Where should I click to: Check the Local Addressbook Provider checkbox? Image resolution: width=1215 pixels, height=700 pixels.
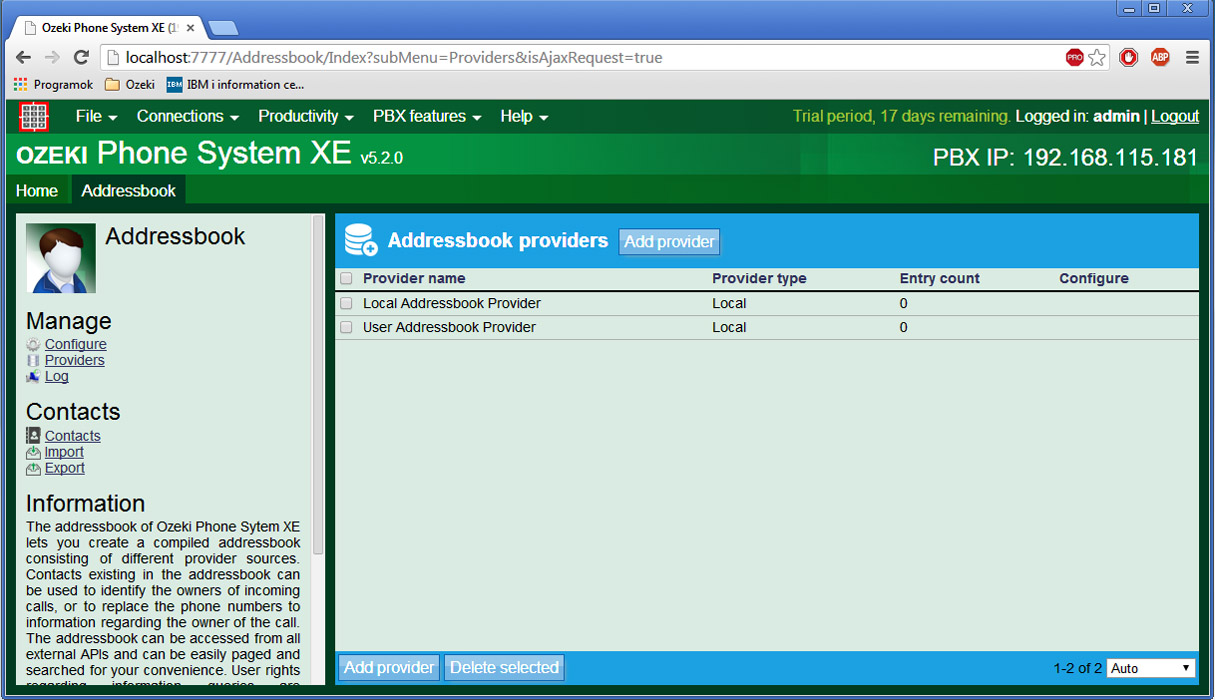tap(346, 303)
